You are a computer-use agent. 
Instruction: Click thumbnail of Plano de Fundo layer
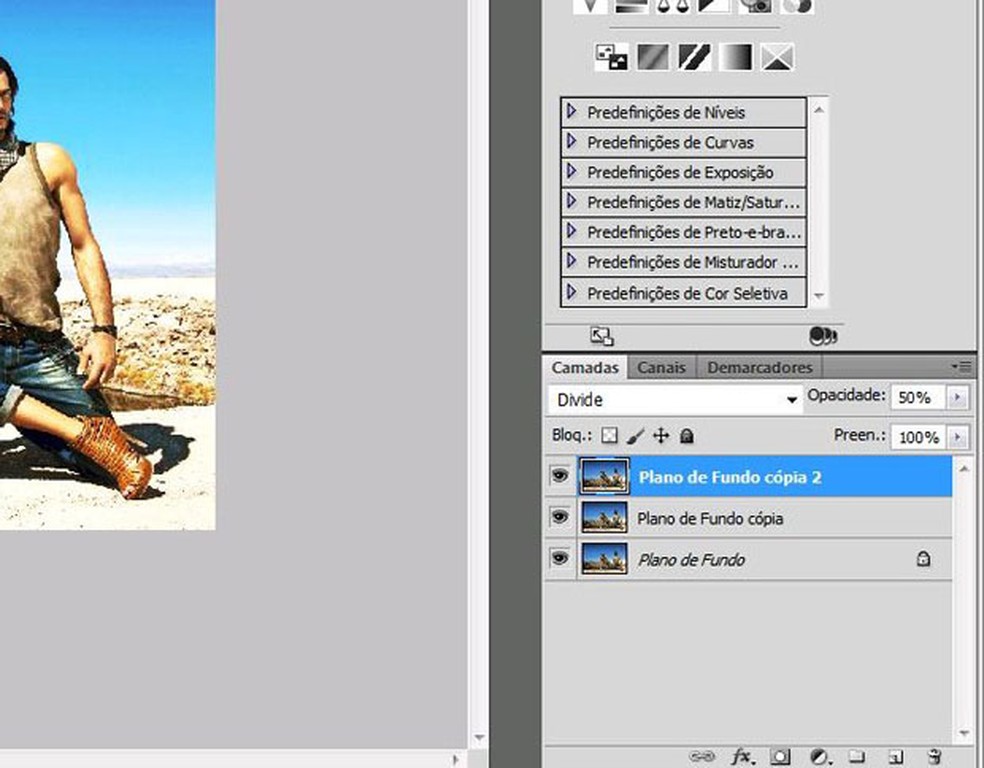[604, 558]
